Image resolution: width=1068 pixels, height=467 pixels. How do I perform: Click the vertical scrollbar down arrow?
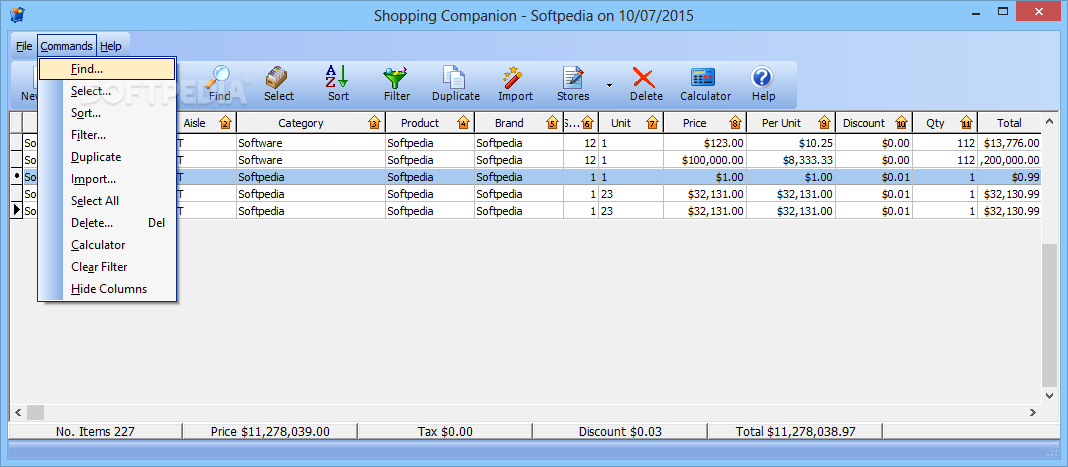click(x=1050, y=395)
